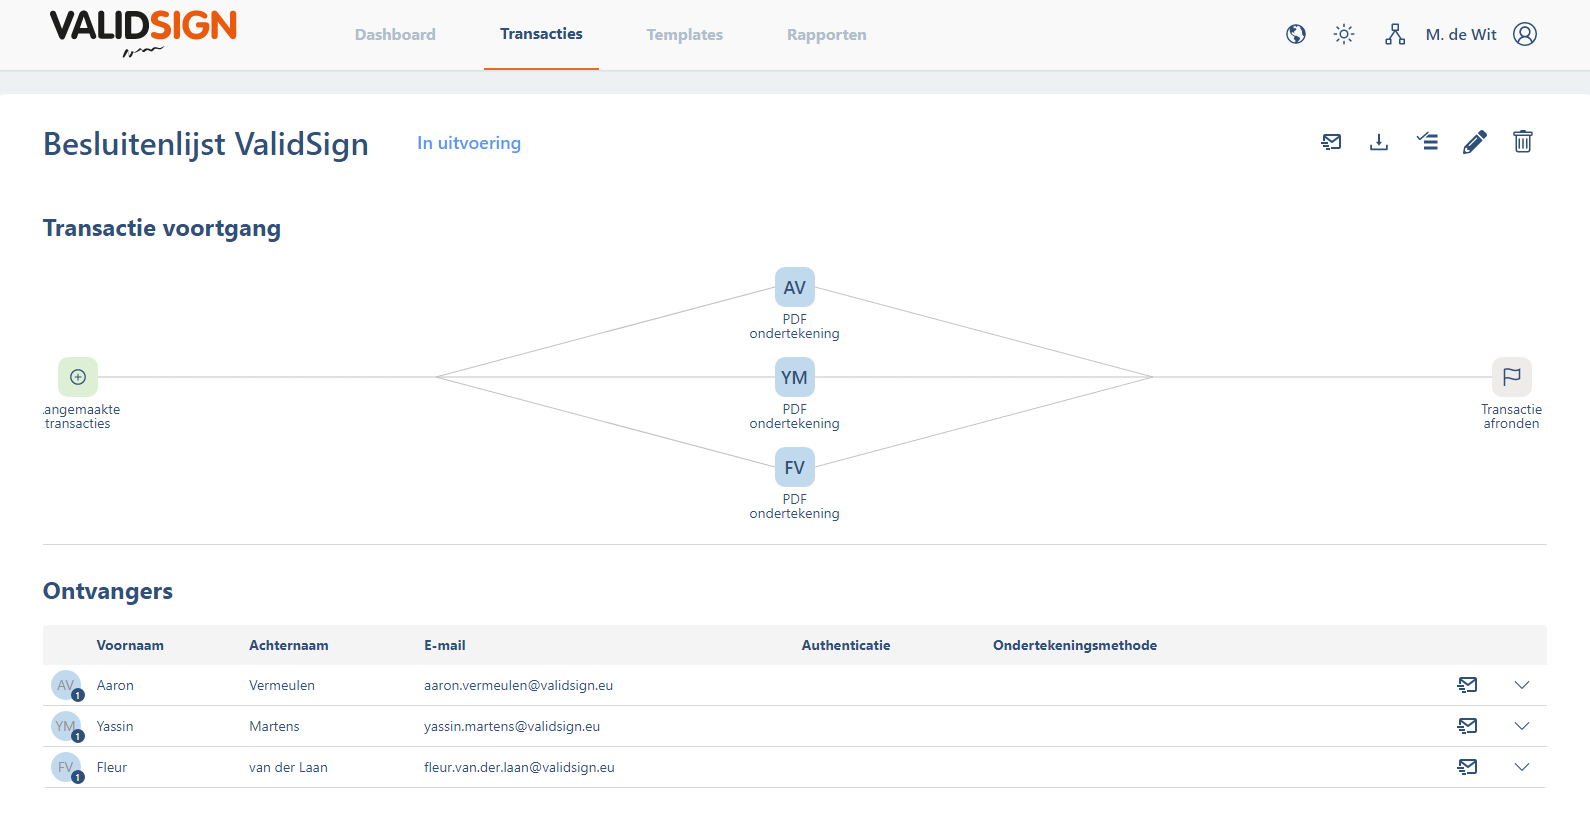Click the Transactie afronden flag node
Image resolution: width=1590 pixels, height=823 pixels.
pos(1512,377)
